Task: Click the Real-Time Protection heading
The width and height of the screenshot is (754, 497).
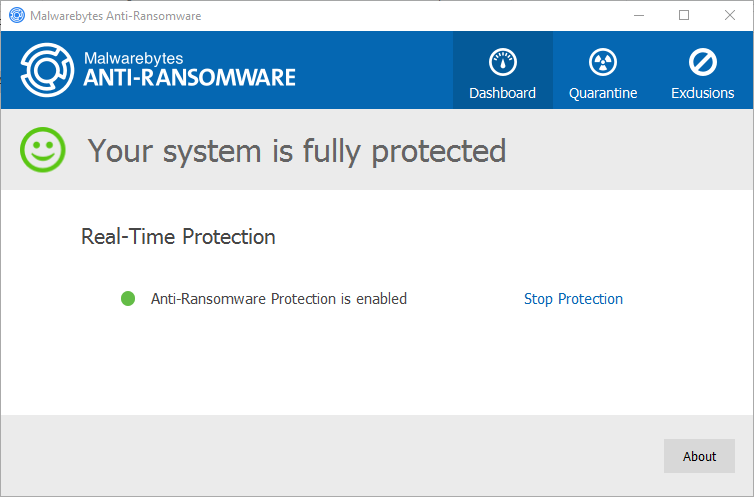Action: pyautogui.click(x=178, y=236)
